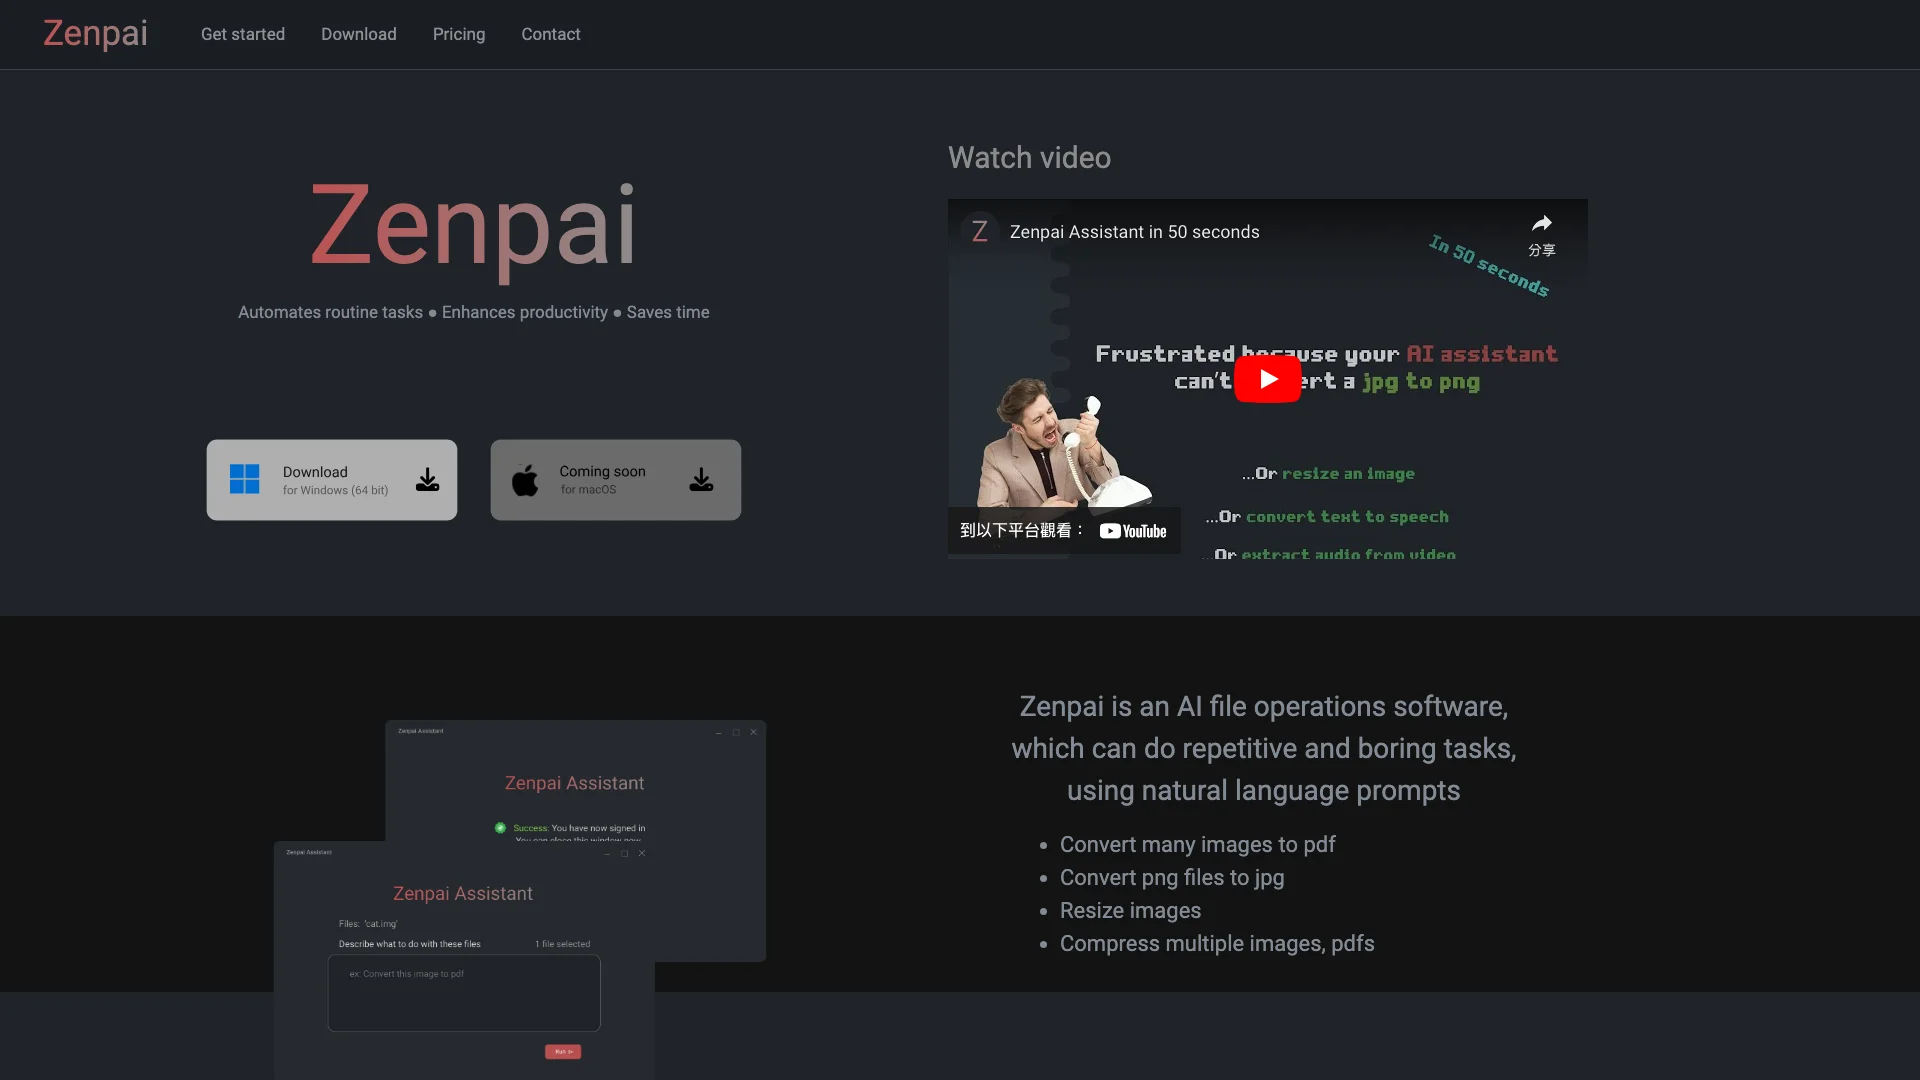This screenshot has width=1920, height=1080.
Task: Click the Contact navigation link
Action: pos(551,33)
